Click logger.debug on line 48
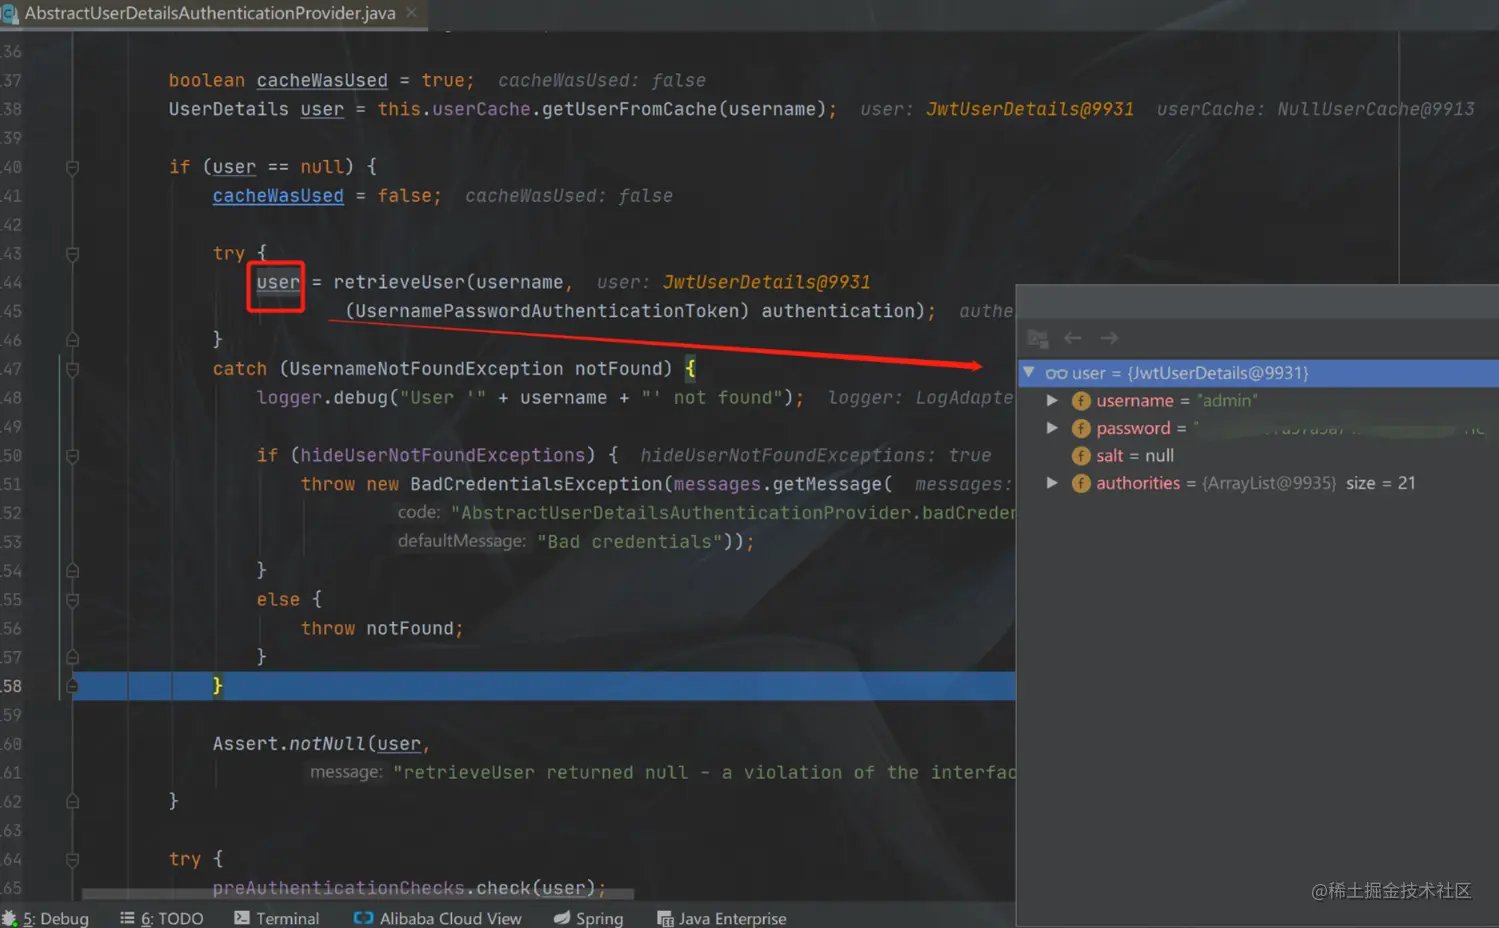This screenshot has width=1499, height=928. 321,398
